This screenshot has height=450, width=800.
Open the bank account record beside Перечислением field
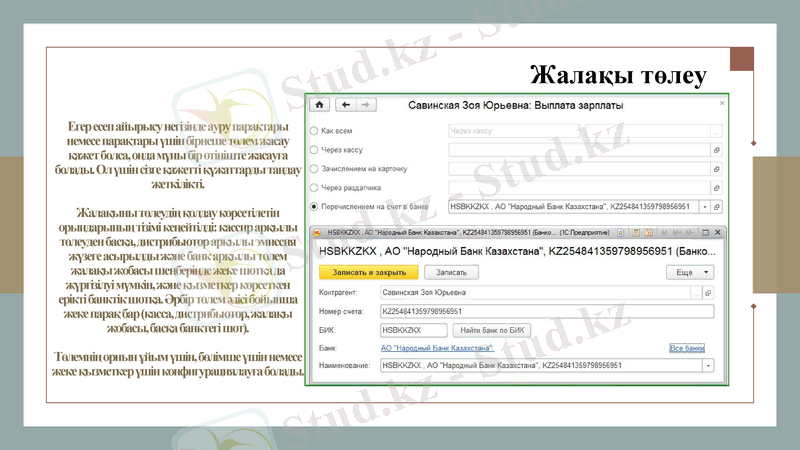pyautogui.click(x=717, y=207)
